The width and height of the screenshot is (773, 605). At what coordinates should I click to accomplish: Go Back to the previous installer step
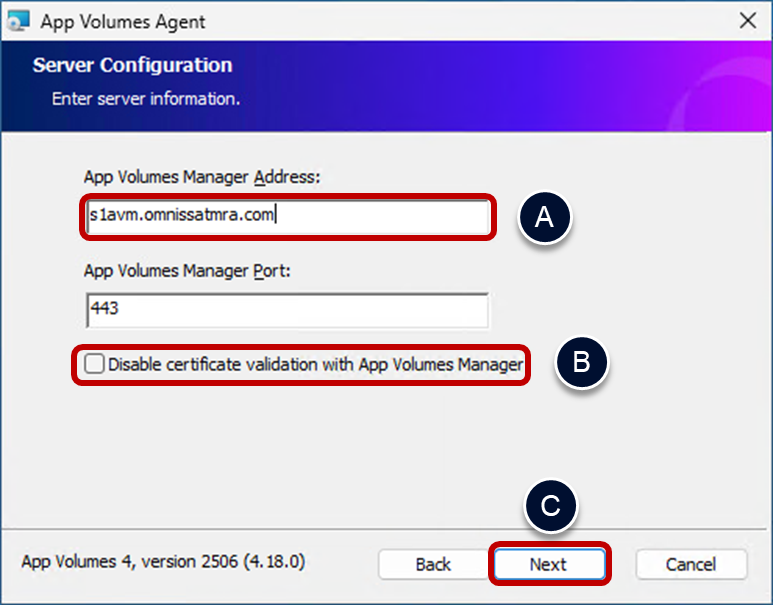tap(433, 564)
